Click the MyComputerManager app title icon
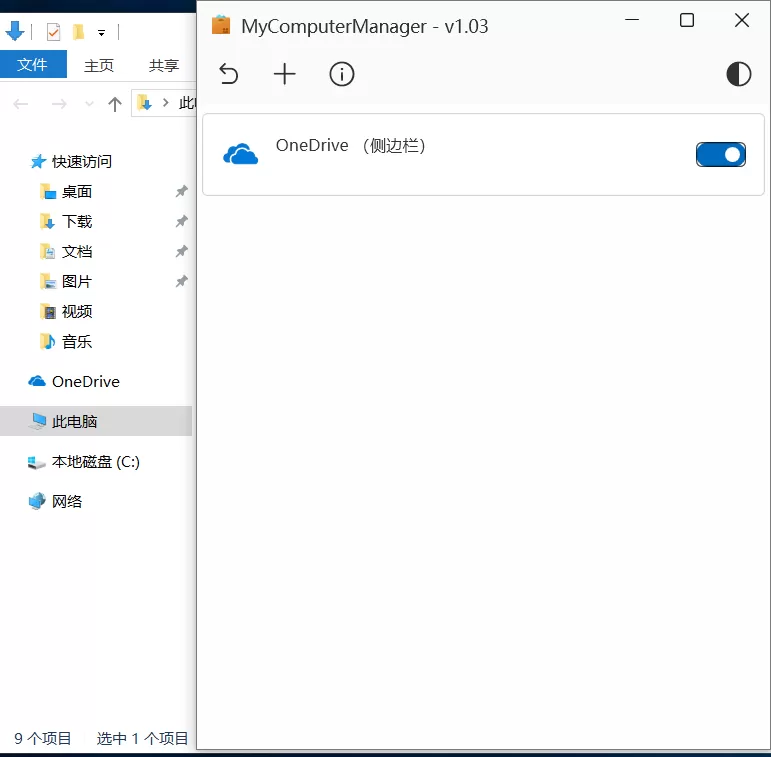771x757 pixels. click(221, 25)
